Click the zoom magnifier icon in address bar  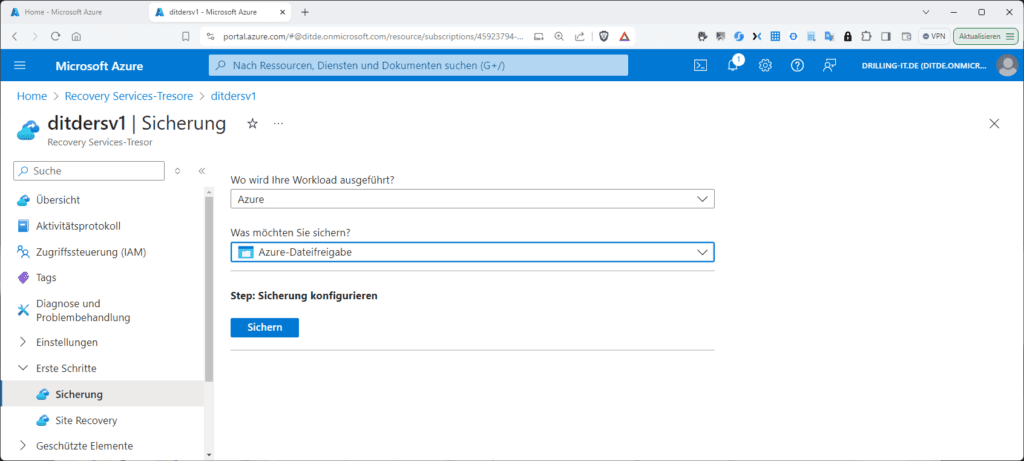click(x=559, y=37)
